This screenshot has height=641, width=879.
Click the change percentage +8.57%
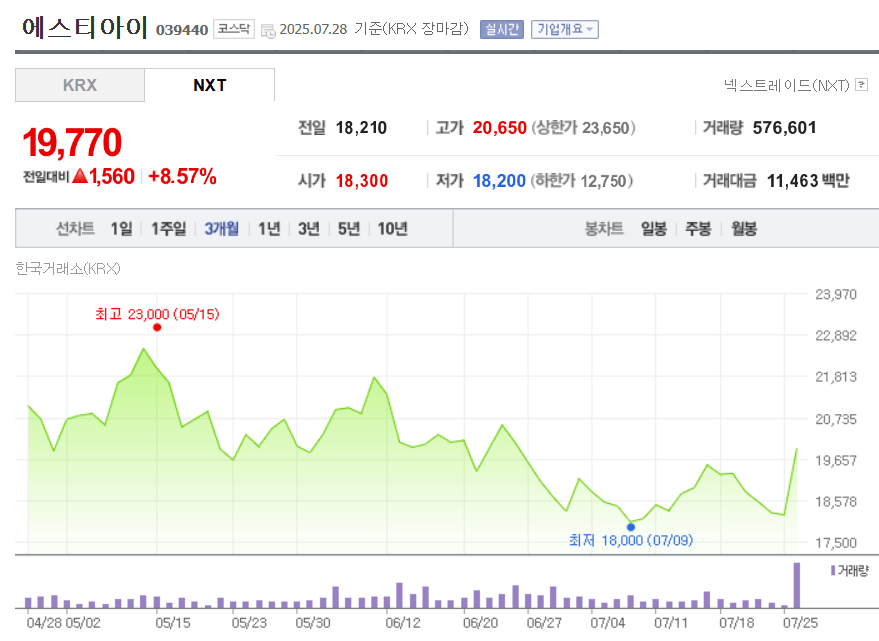pos(182,177)
